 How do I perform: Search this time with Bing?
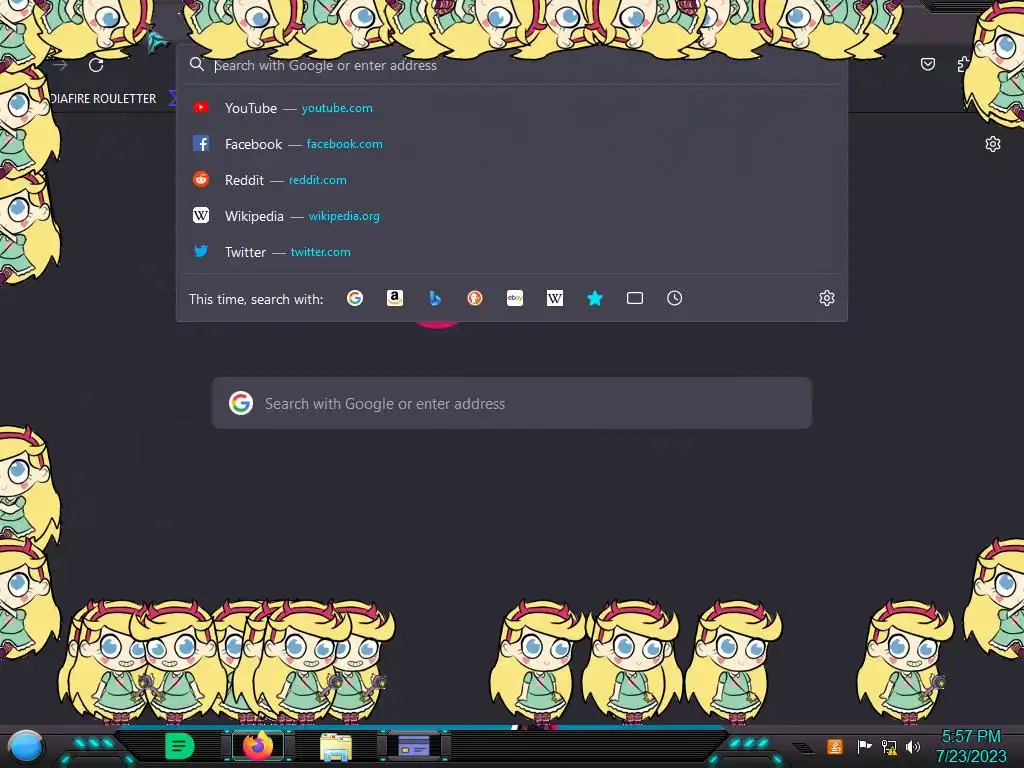point(435,298)
